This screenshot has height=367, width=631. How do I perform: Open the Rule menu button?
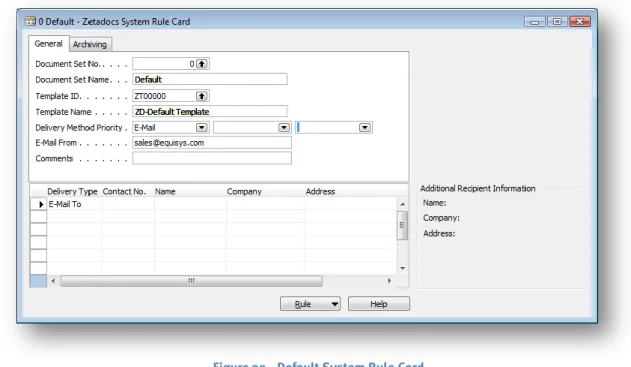pyautogui.click(x=310, y=304)
